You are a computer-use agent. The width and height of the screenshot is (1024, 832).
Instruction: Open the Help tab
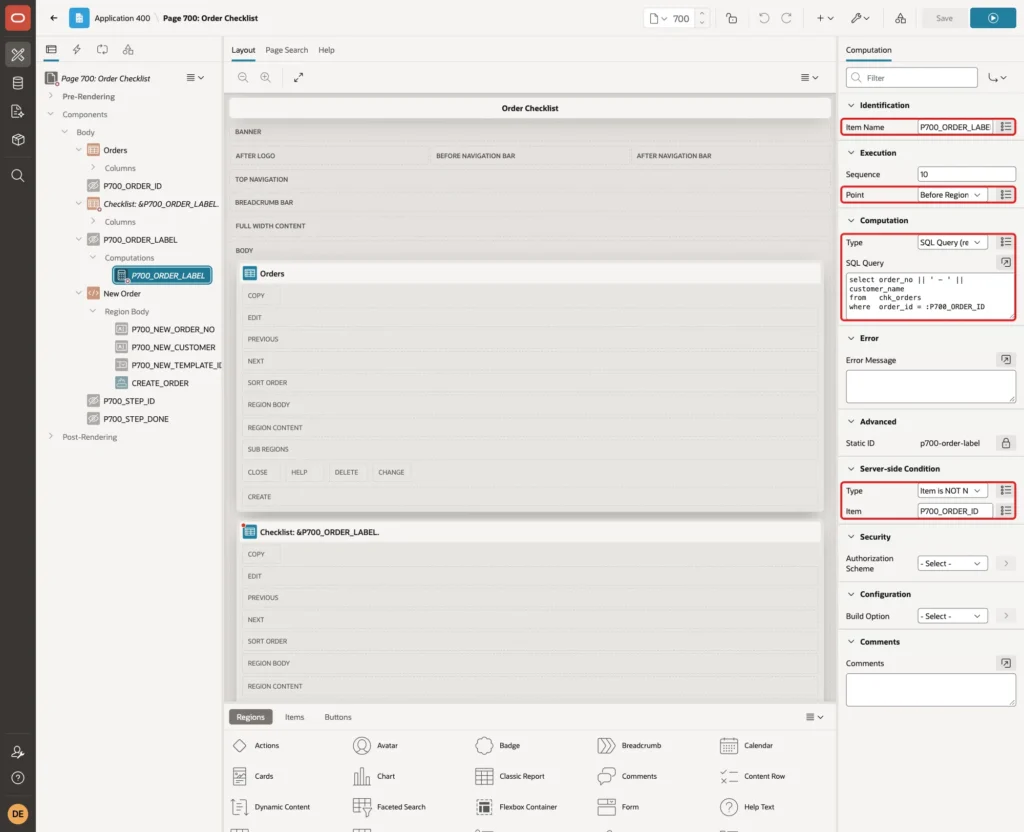326,50
